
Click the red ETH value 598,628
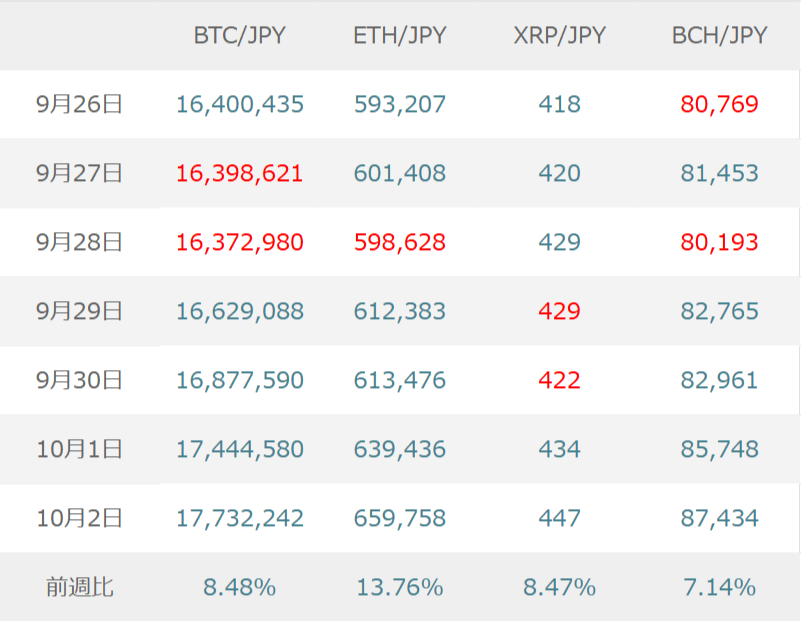click(x=399, y=242)
